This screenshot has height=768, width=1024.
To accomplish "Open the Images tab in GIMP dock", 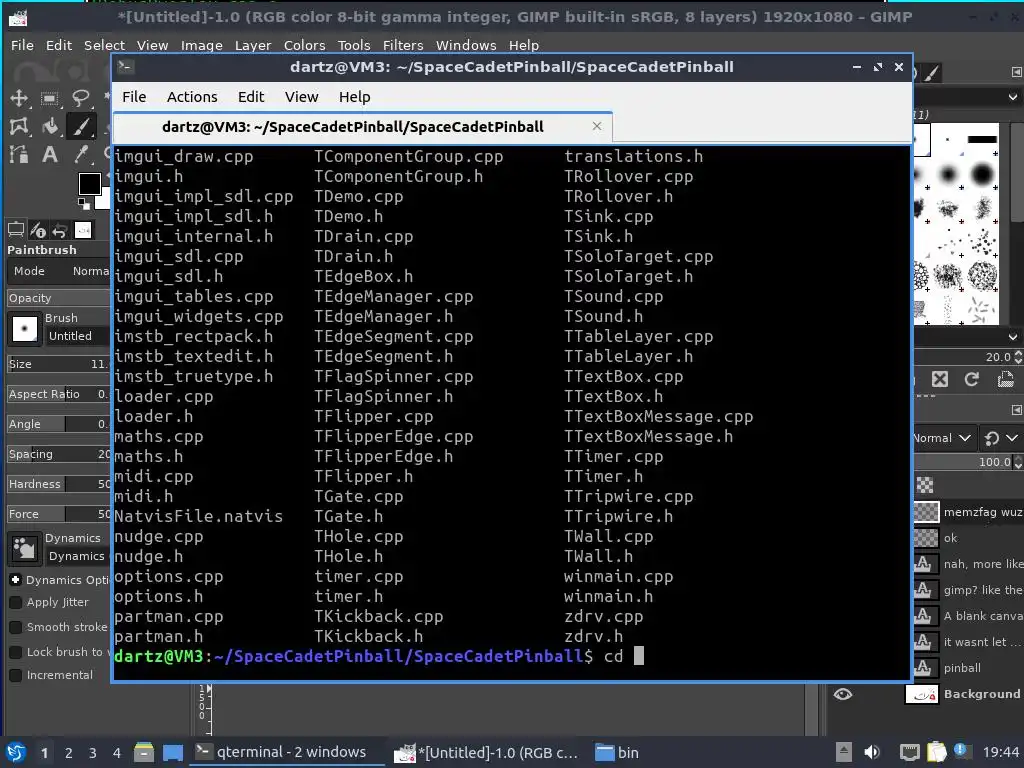I will coord(83,230).
